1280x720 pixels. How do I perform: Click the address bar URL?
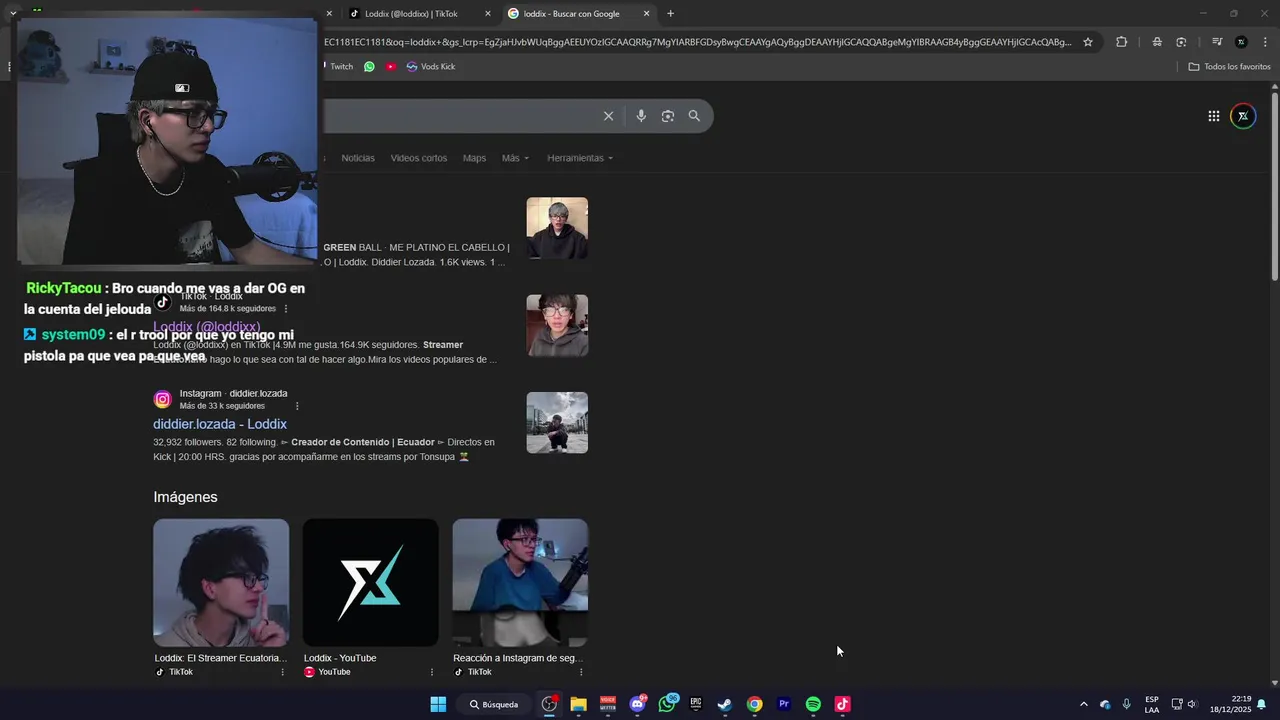click(x=697, y=42)
